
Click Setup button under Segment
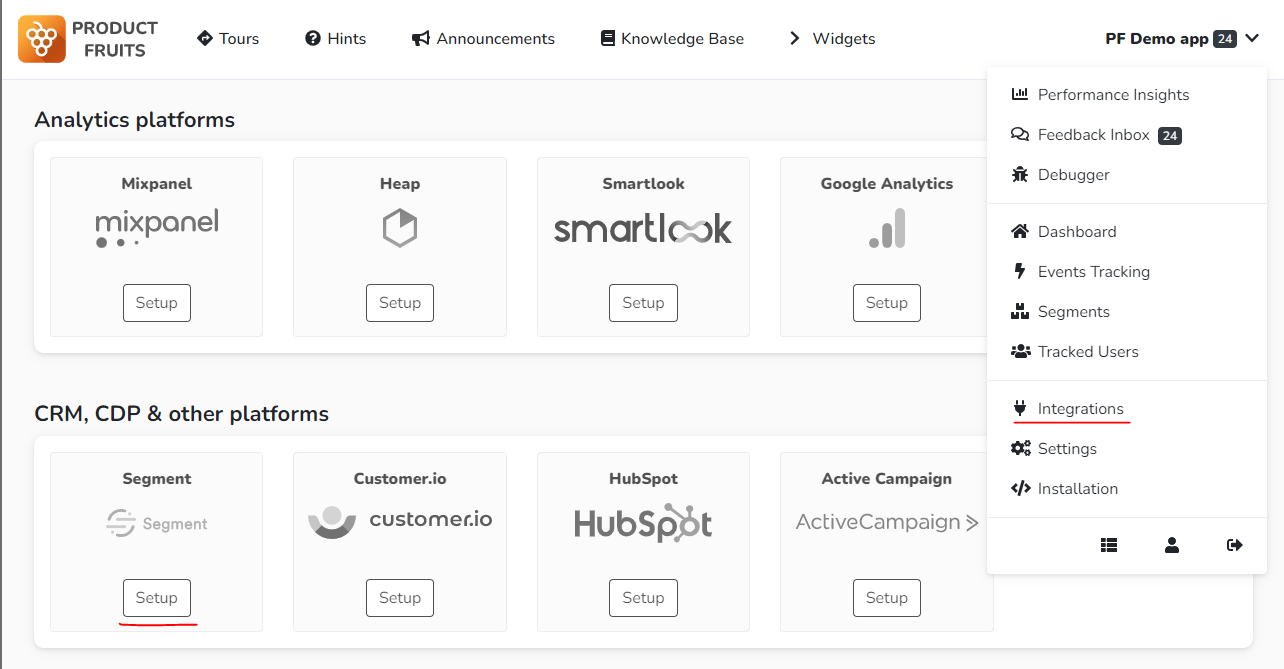[x=157, y=598]
